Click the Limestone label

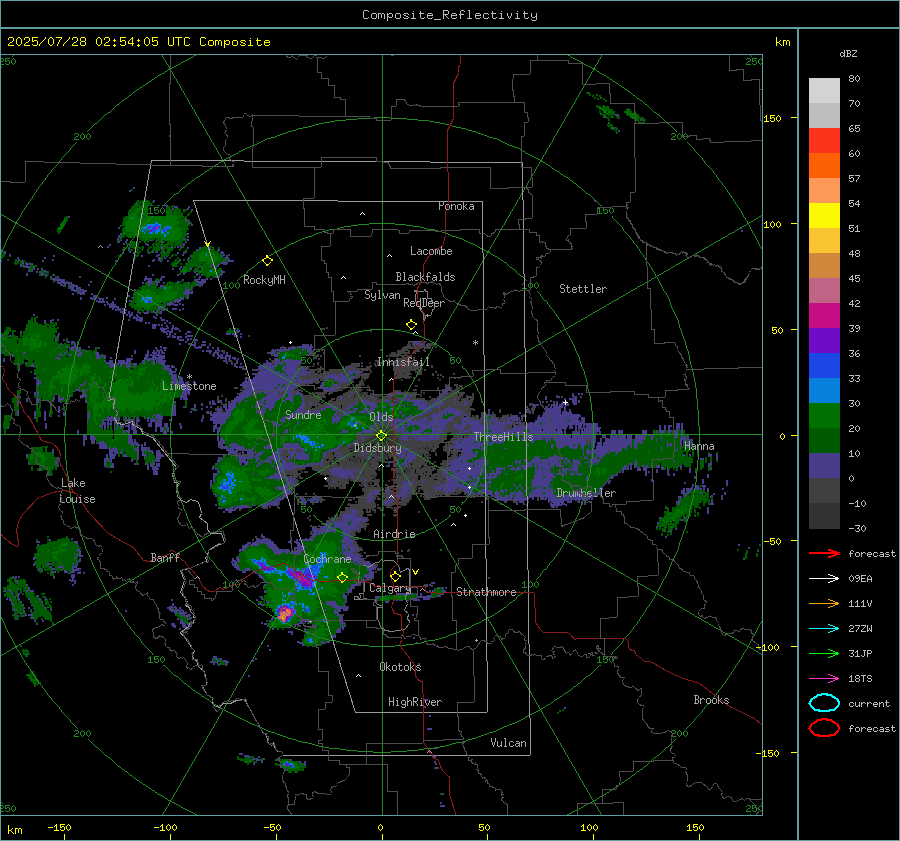189,386
